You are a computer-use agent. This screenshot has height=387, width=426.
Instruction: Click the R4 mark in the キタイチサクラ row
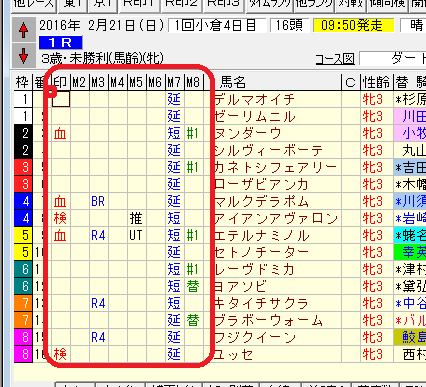point(98,303)
